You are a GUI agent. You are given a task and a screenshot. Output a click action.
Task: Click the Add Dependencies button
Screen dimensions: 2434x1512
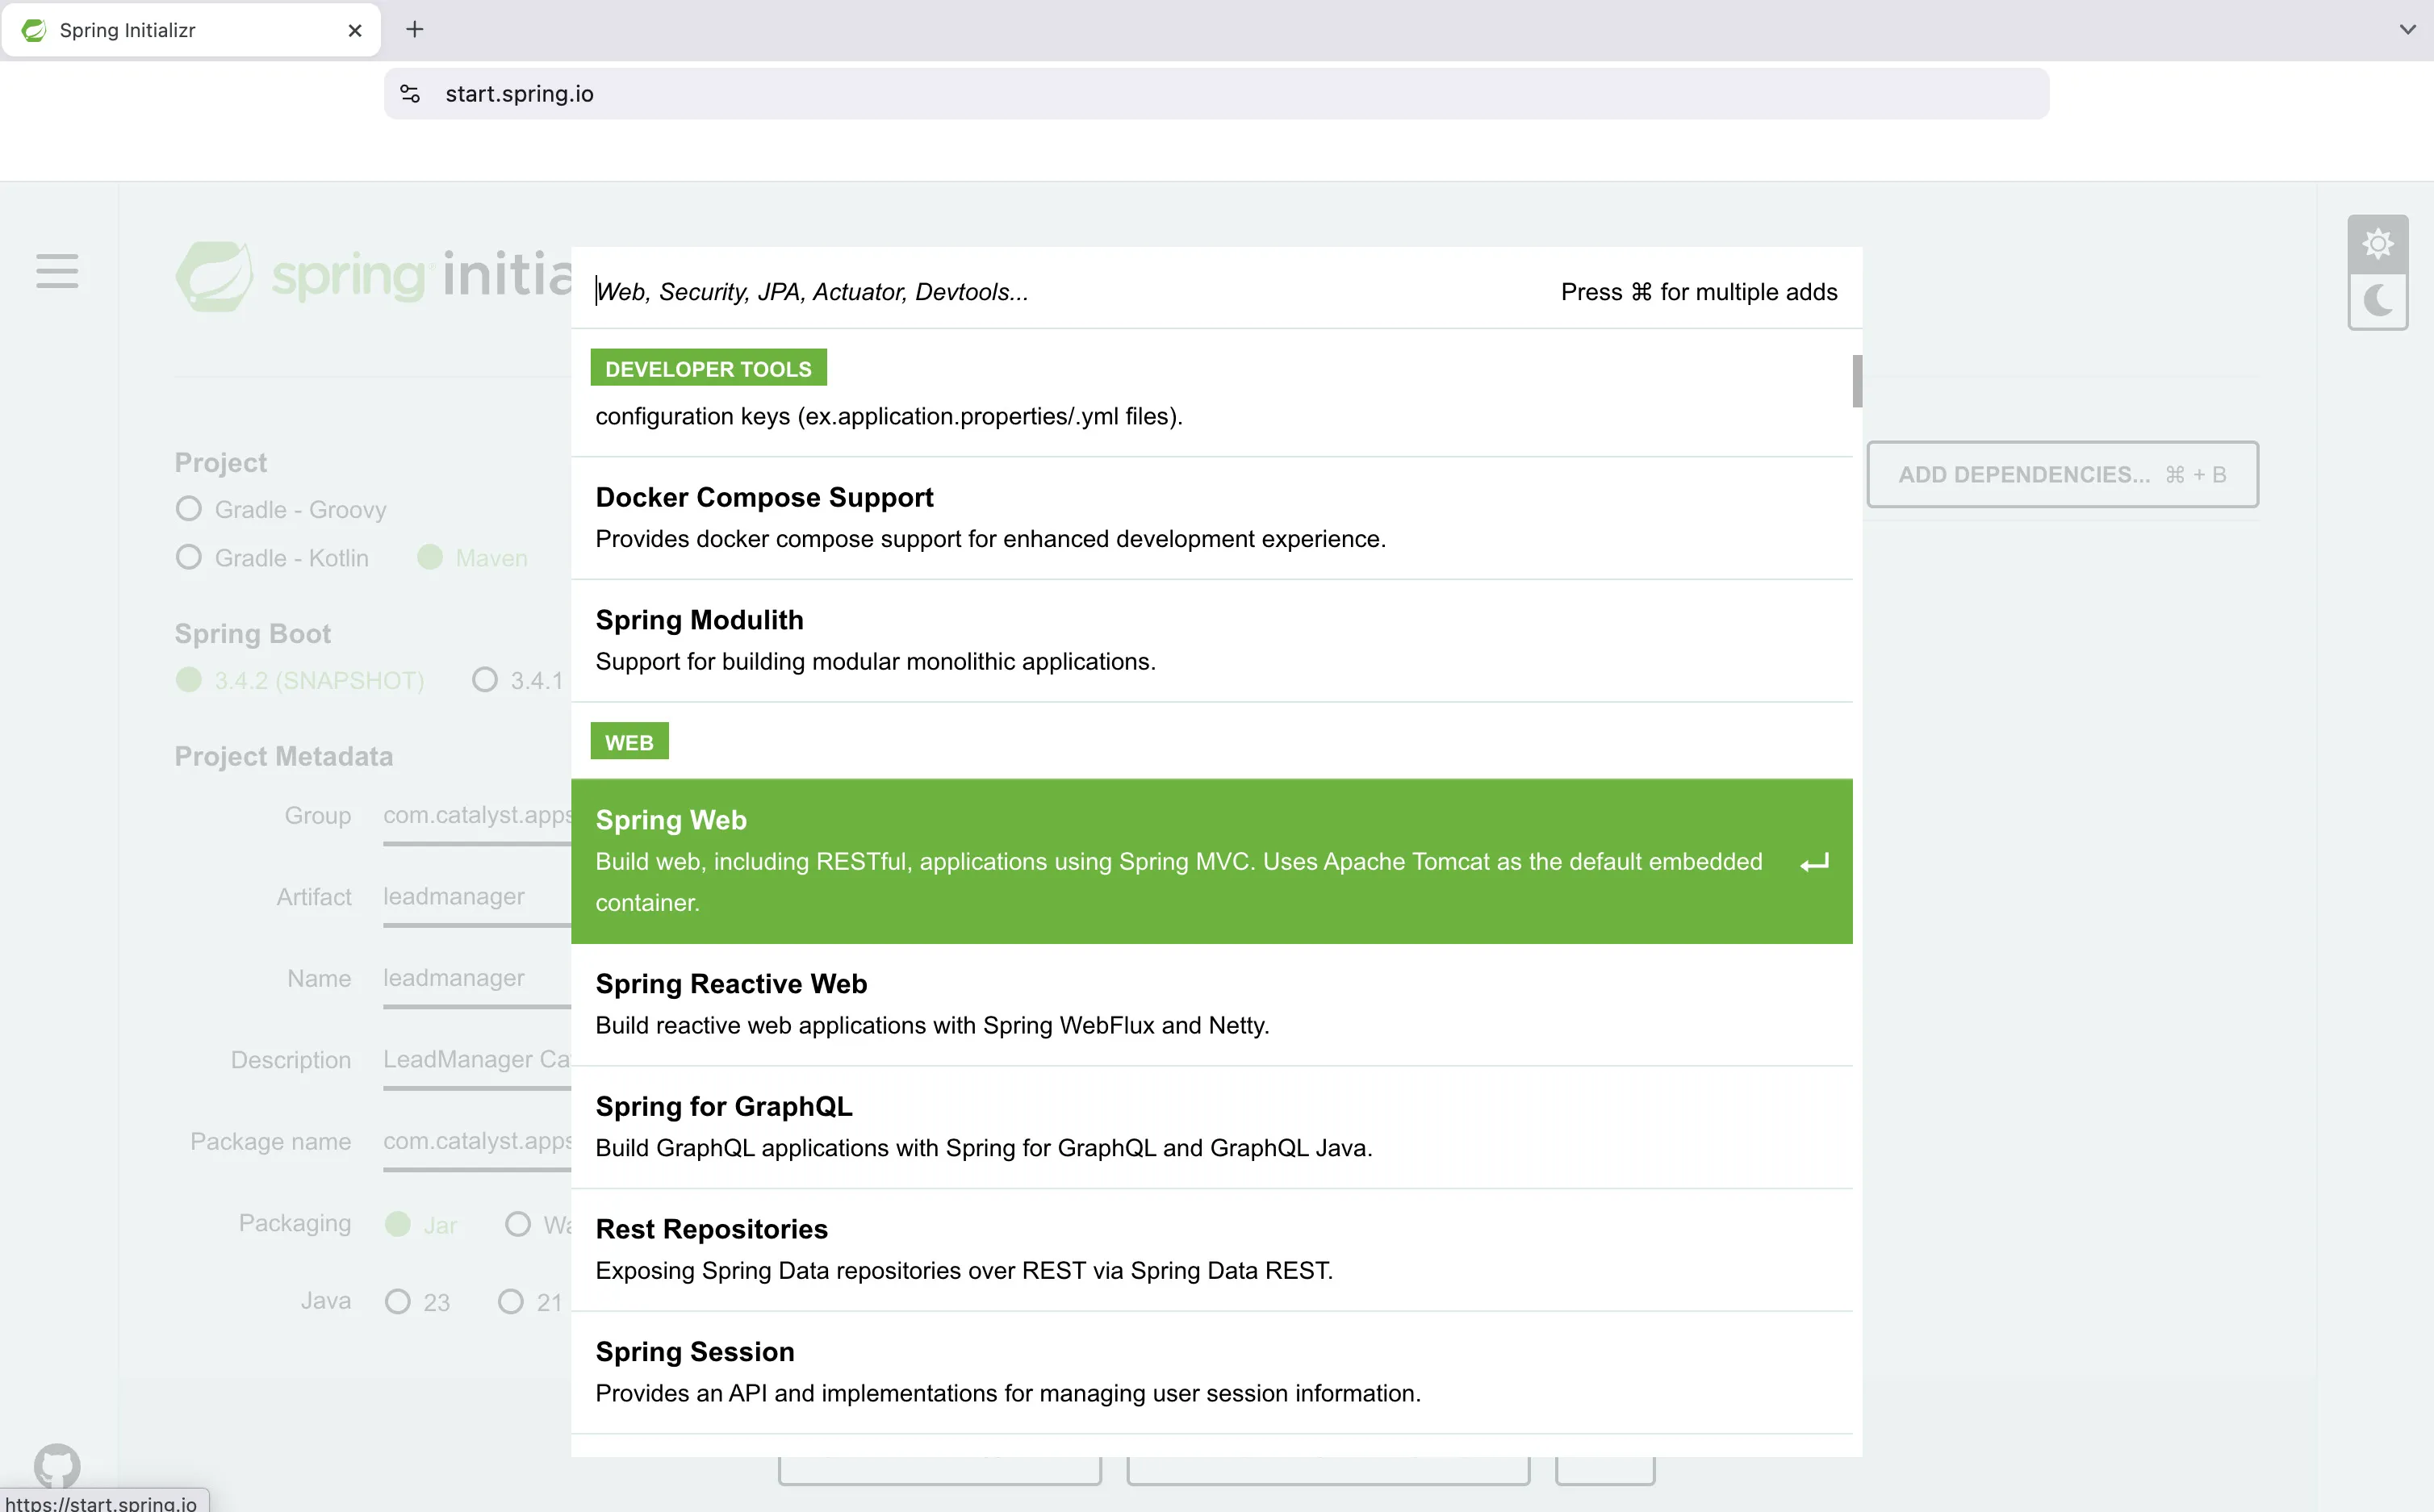tap(2062, 475)
